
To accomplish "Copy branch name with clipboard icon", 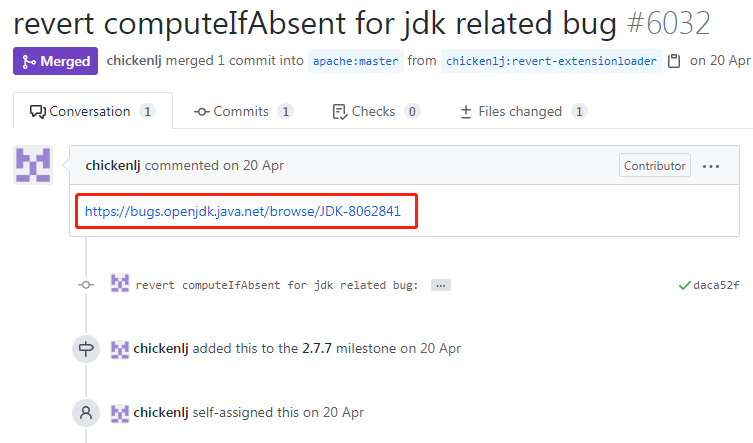I will tap(674, 61).
